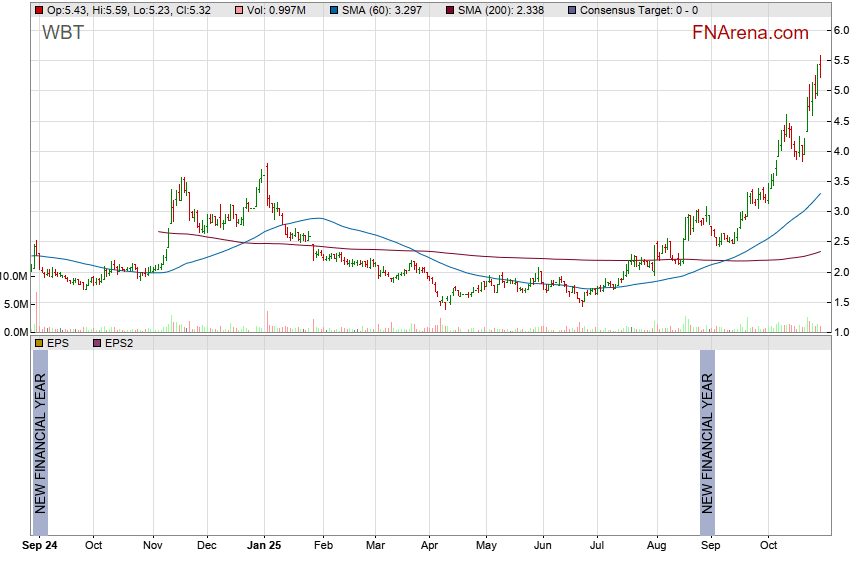859x566 pixels.
Task: Click the purple EPS2 legend square
Action: (97, 343)
